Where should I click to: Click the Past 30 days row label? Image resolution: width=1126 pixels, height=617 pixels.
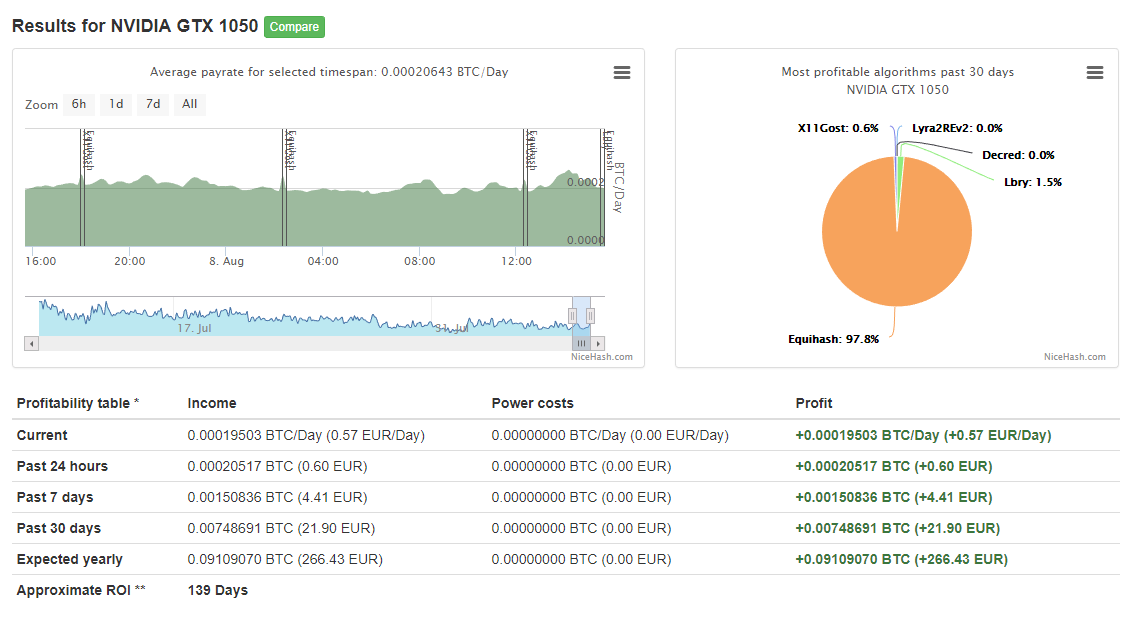59,528
